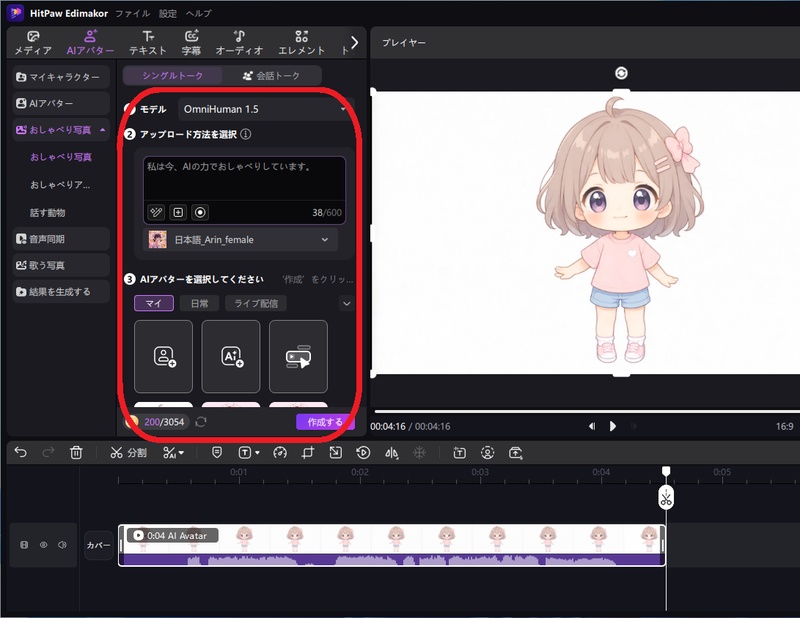Open the OmniHuman 1.5 model dropdown

[x=265, y=109]
